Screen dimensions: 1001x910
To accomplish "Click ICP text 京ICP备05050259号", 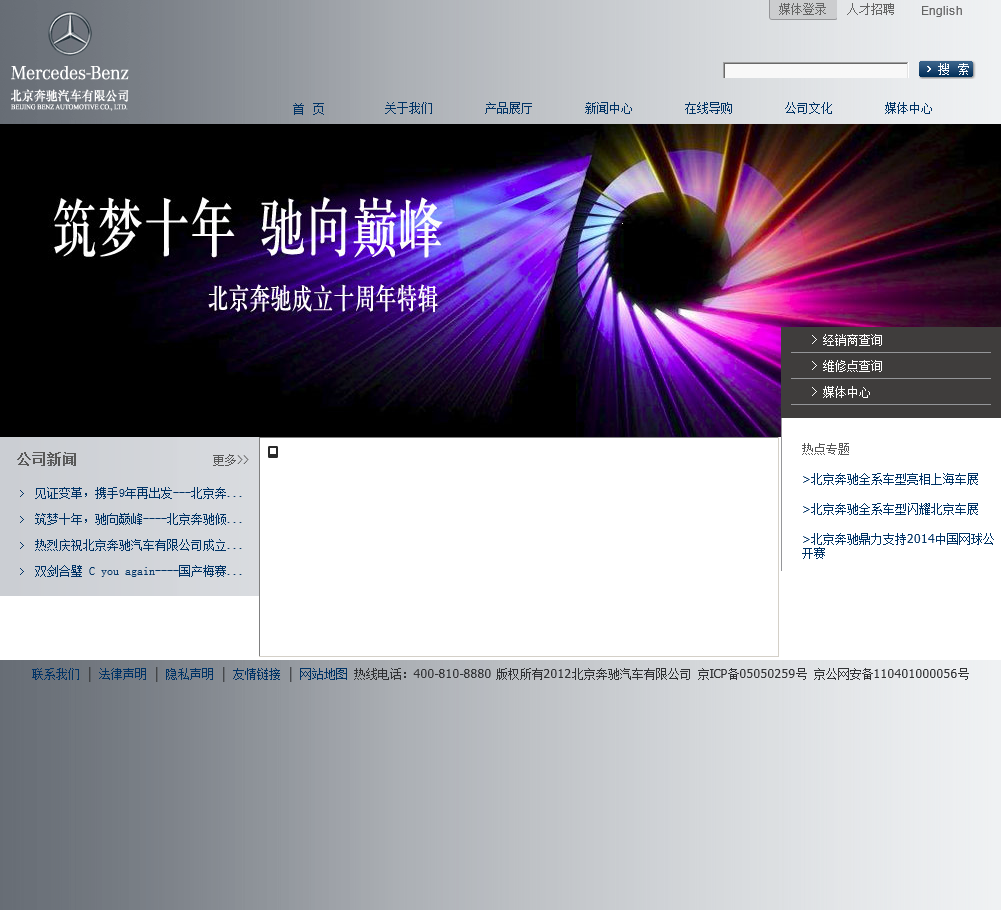I will (x=752, y=674).
